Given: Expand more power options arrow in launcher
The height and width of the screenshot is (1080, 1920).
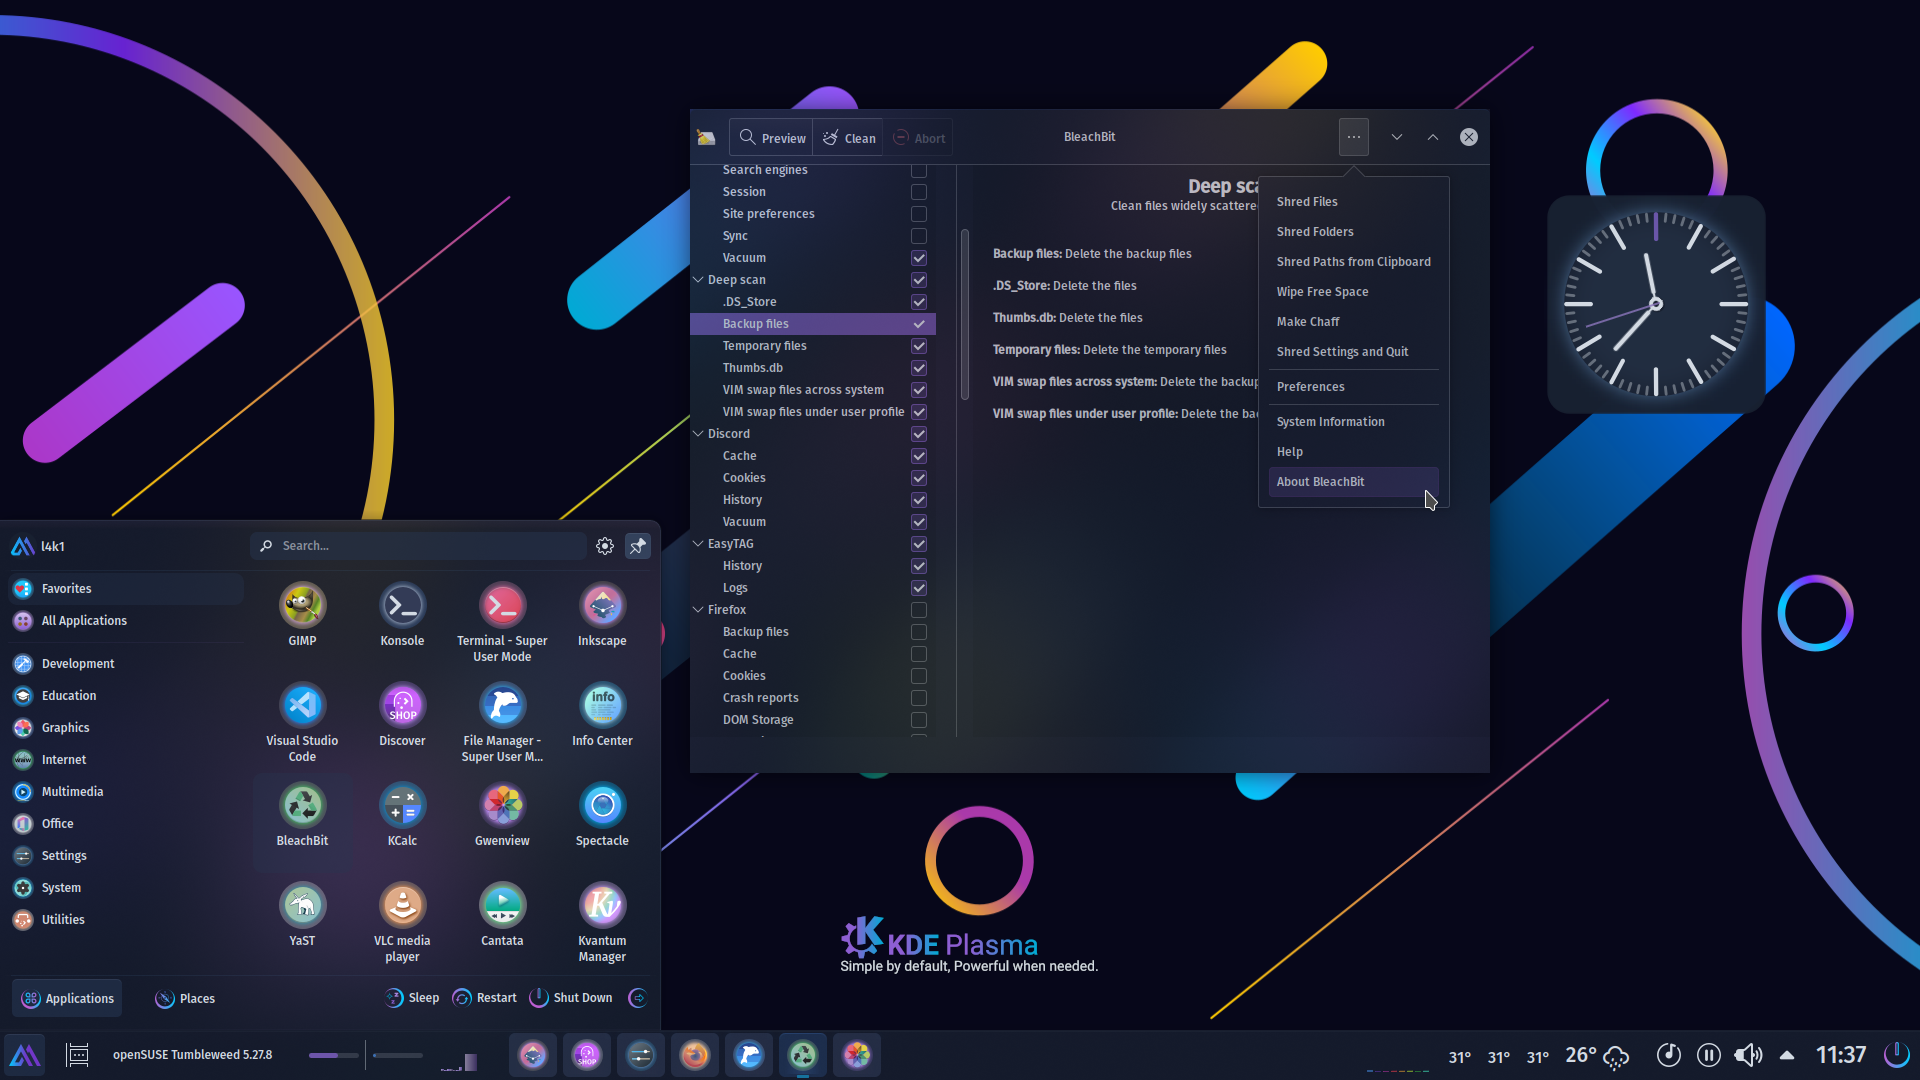Looking at the screenshot, I should (x=637, y=998).
